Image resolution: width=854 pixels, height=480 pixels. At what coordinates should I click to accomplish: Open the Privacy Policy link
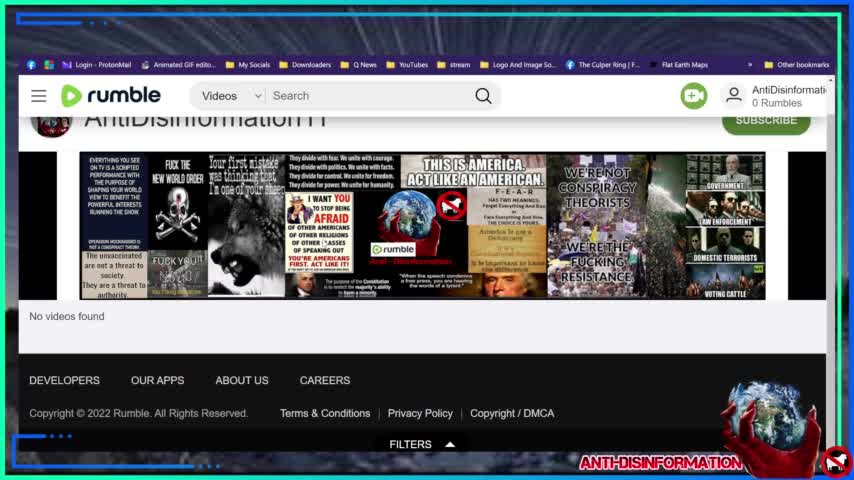pos(420,414)
